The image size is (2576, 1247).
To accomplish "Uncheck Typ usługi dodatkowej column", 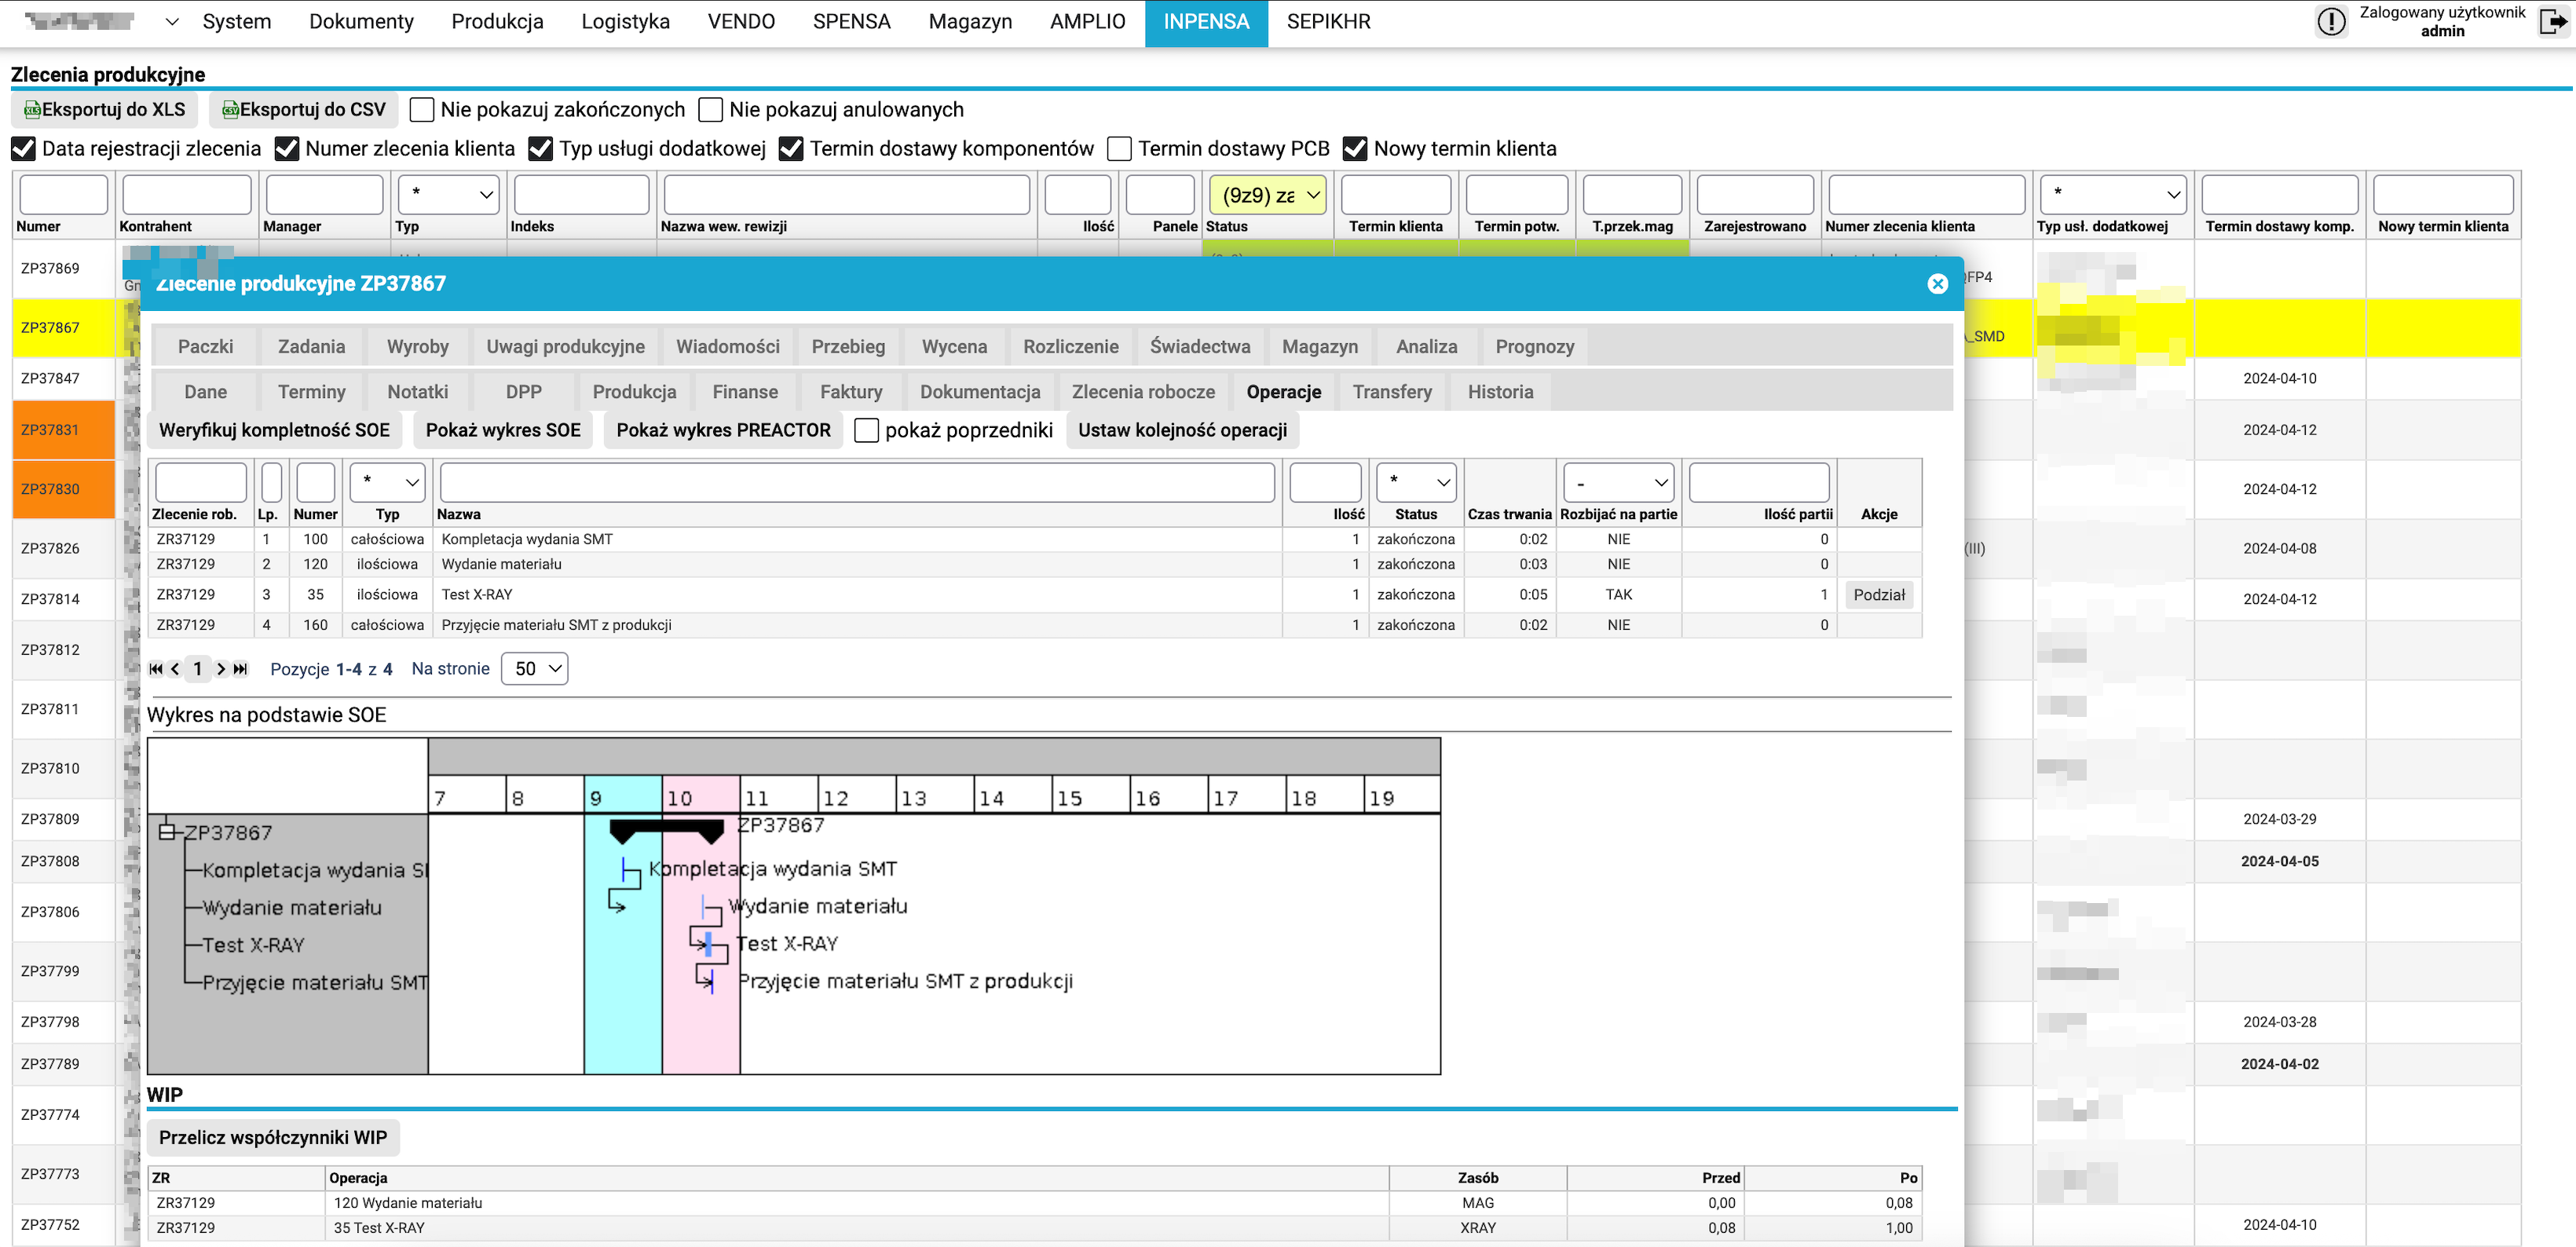I will 540,149.
